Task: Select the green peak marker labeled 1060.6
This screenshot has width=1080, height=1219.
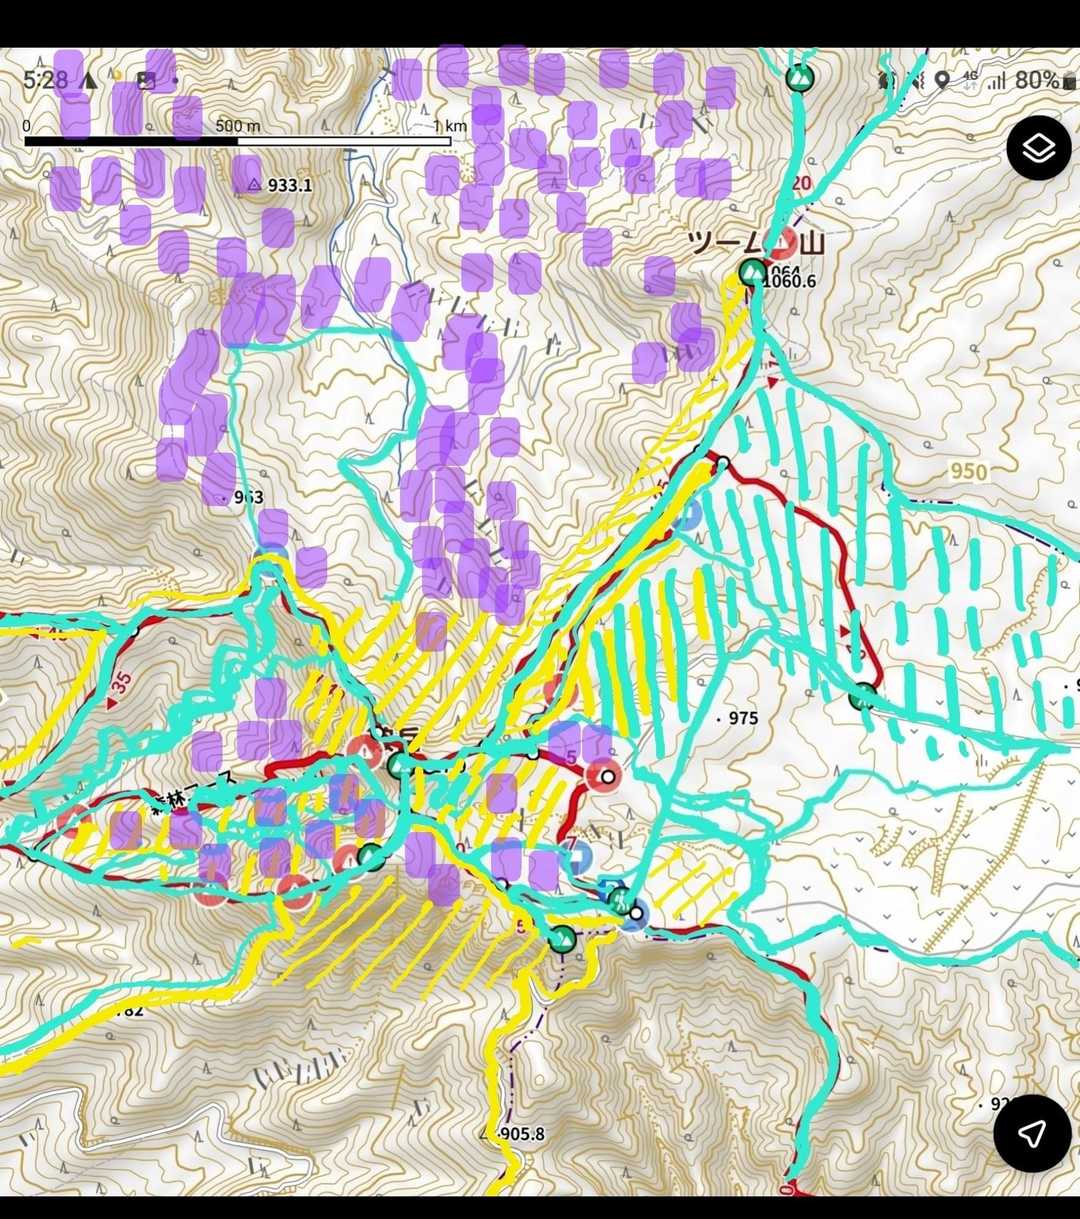Action: [752, 271]
